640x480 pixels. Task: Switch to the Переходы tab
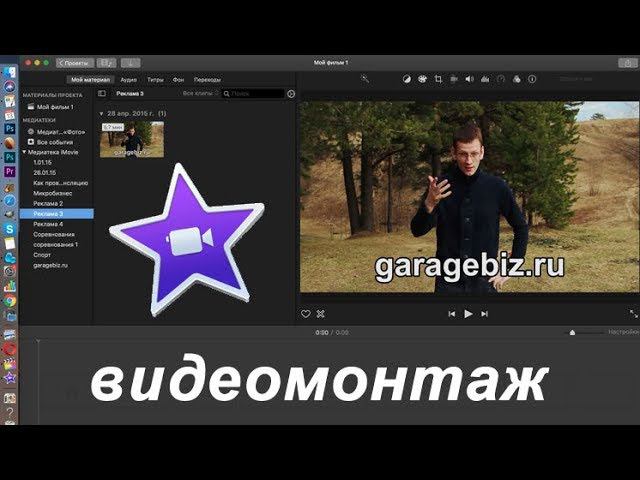207,80
